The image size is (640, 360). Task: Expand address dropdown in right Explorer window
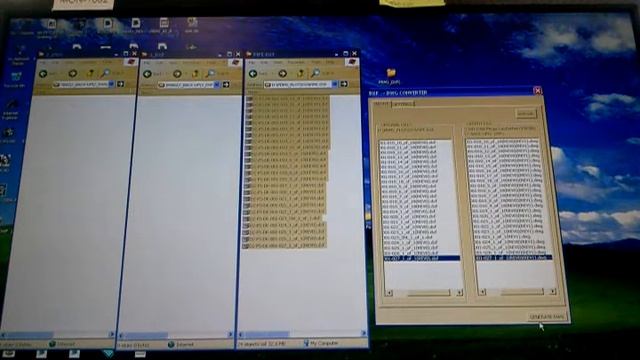tap(335, 84)
